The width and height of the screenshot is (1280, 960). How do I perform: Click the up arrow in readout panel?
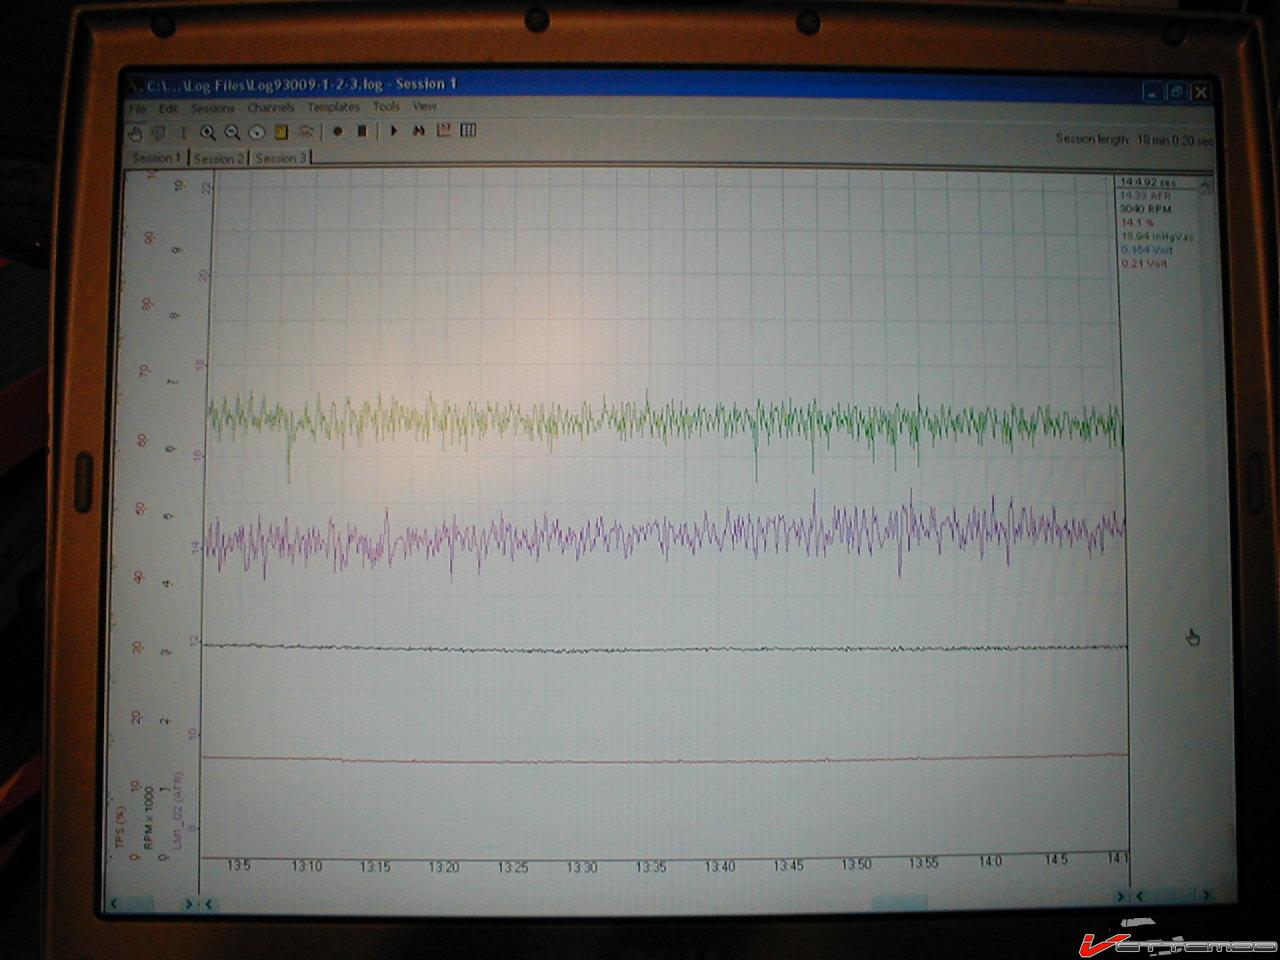pos(1204,185)
